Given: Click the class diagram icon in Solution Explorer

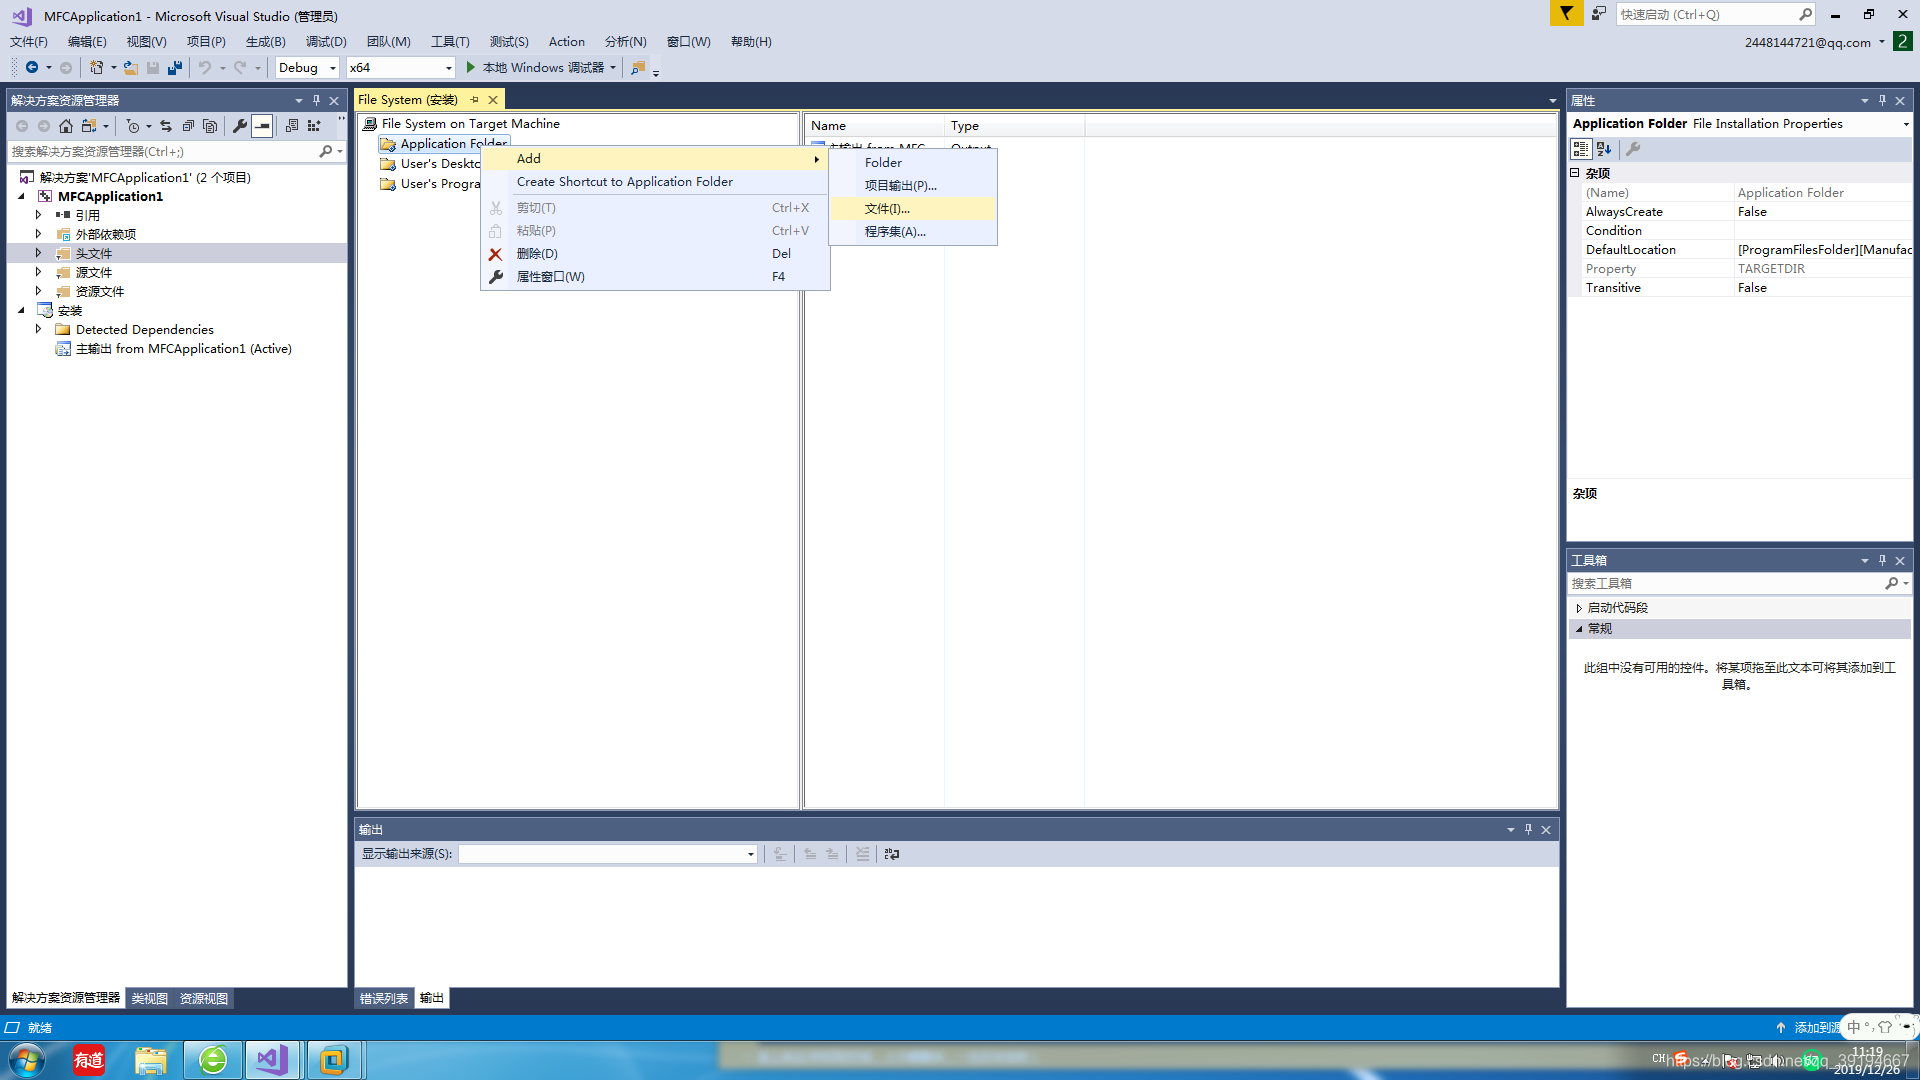Looking at the screenshot, I should pyautogui.click(x=314, y=126).
